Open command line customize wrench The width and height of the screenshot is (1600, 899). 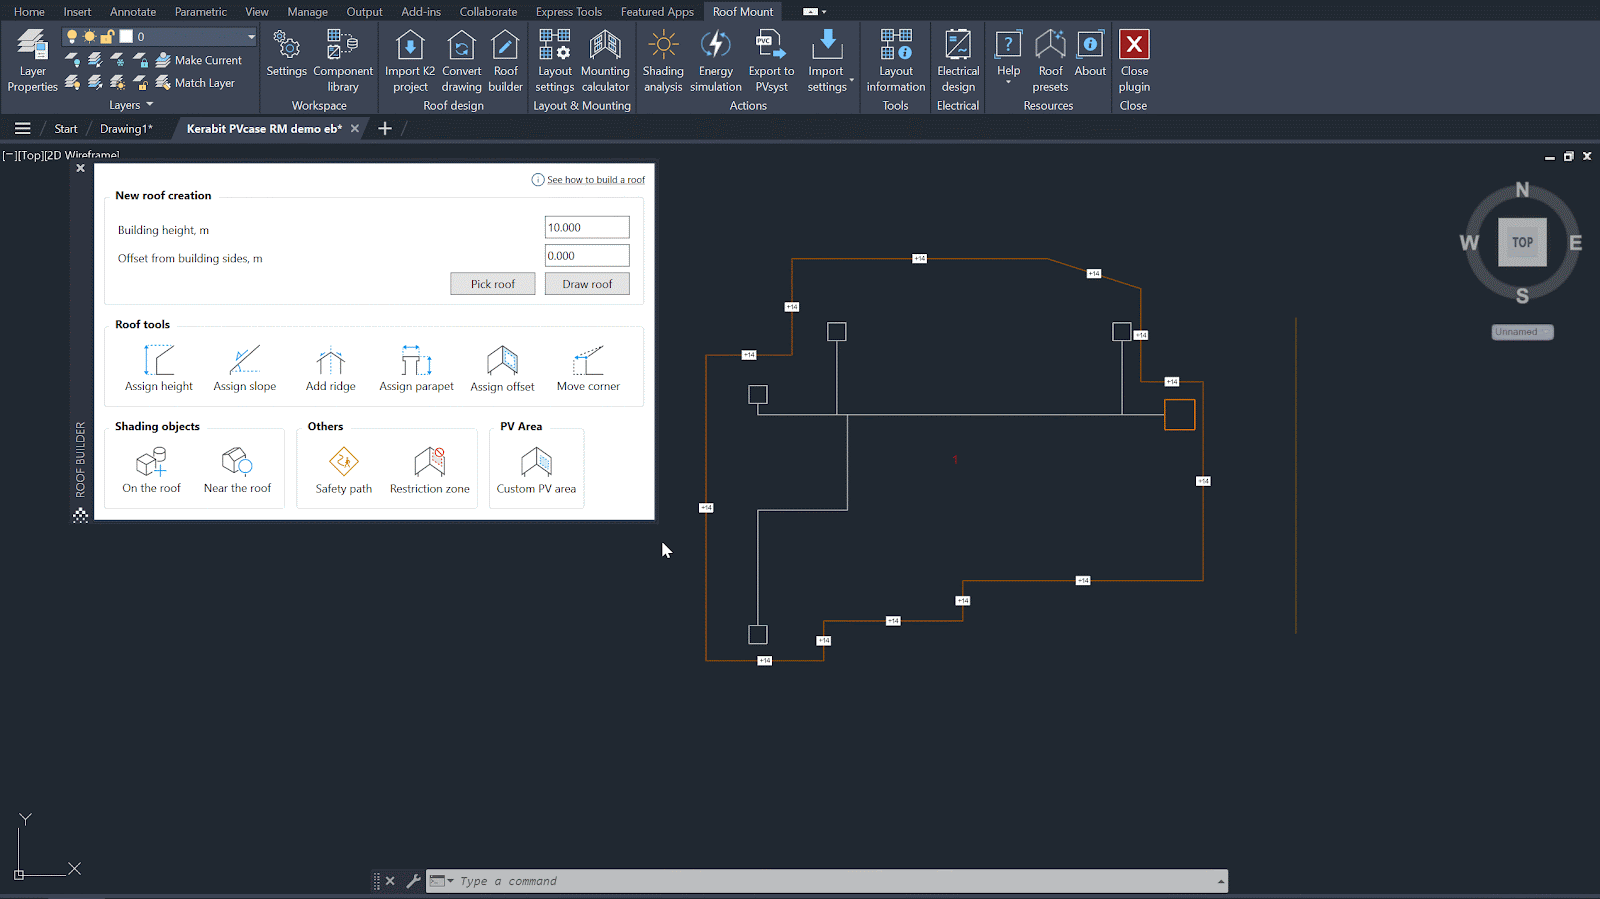(x=413, y=881)
